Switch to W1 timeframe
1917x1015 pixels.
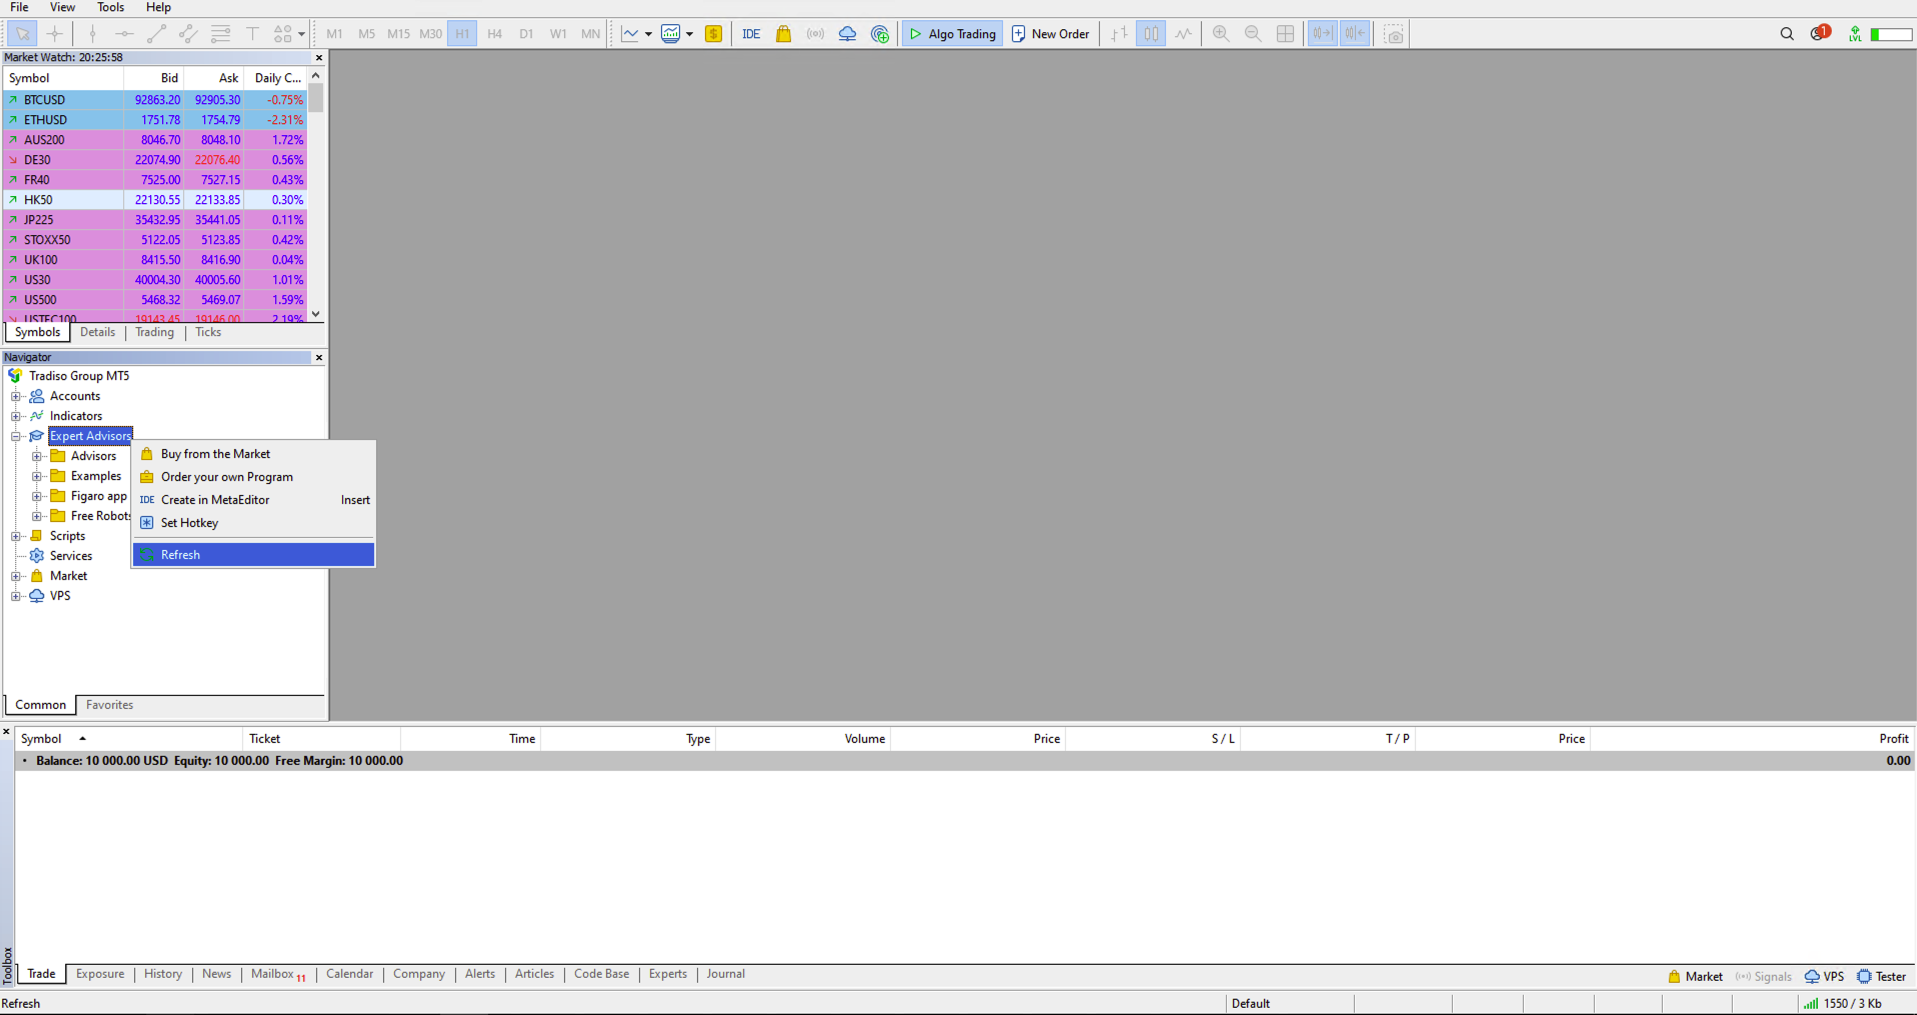pyautogui.click(x=558, y=34)
